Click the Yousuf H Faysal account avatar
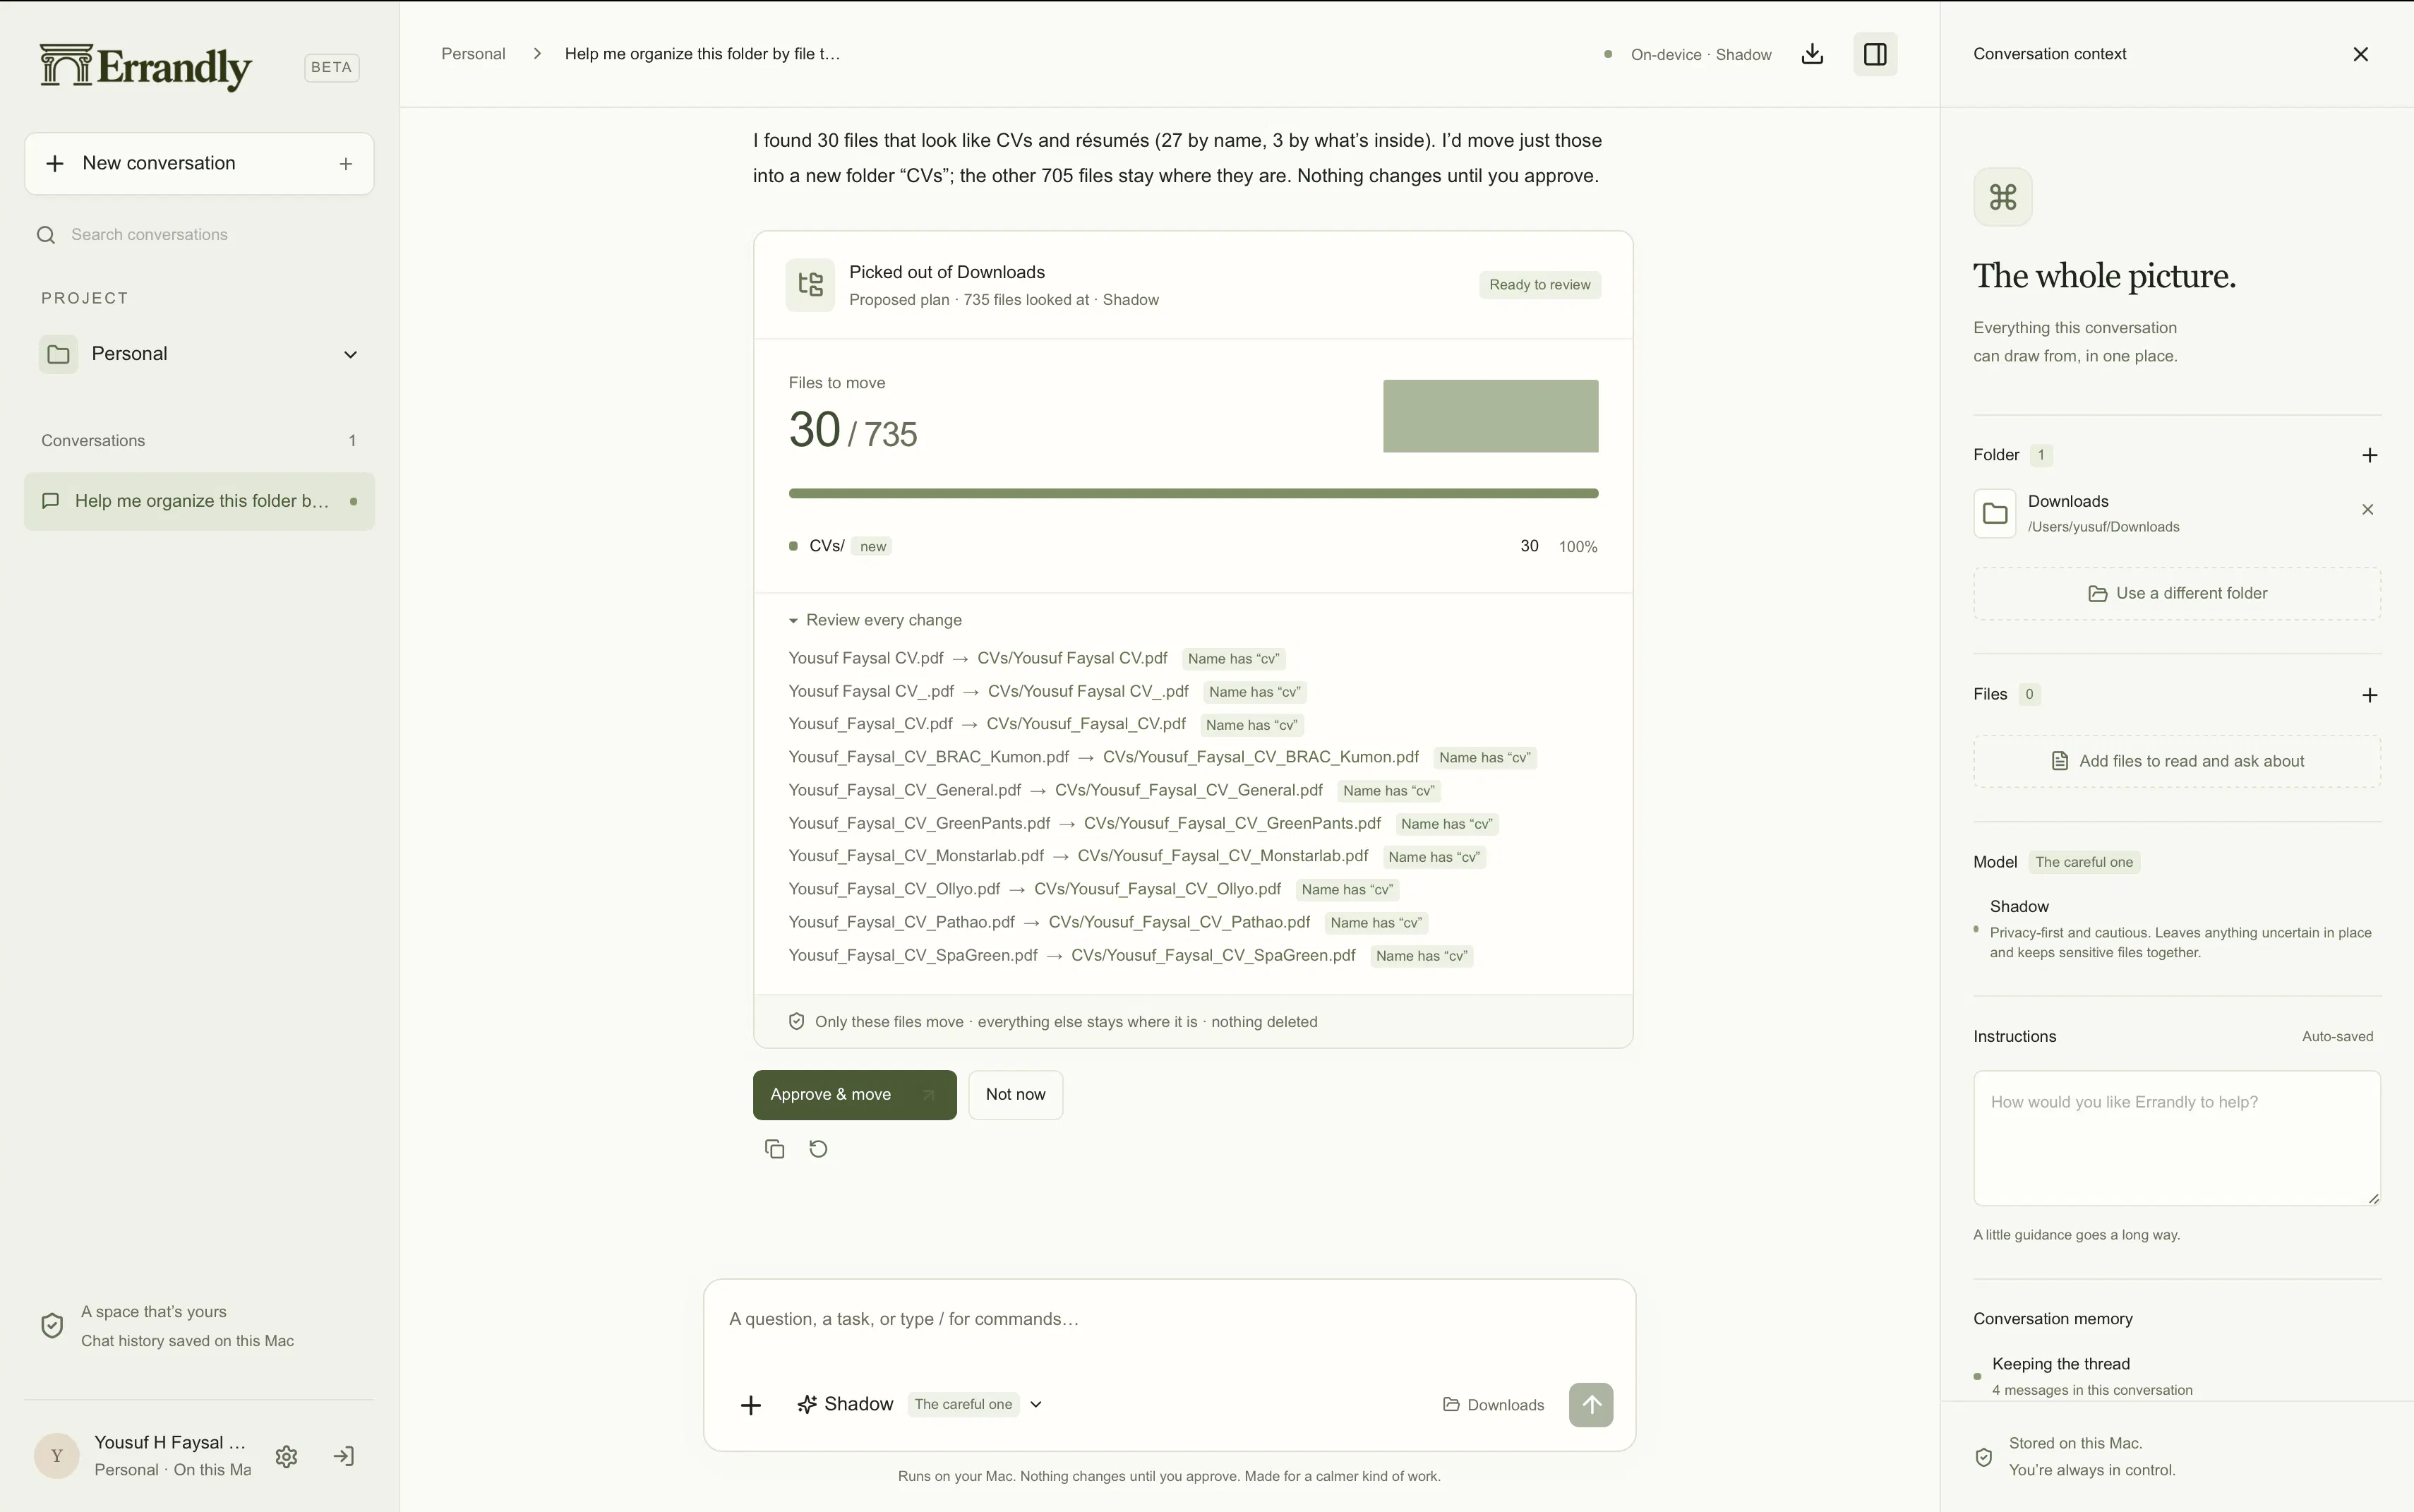The width and height of the screenshot is (2414, 1512). (57, 1456)
